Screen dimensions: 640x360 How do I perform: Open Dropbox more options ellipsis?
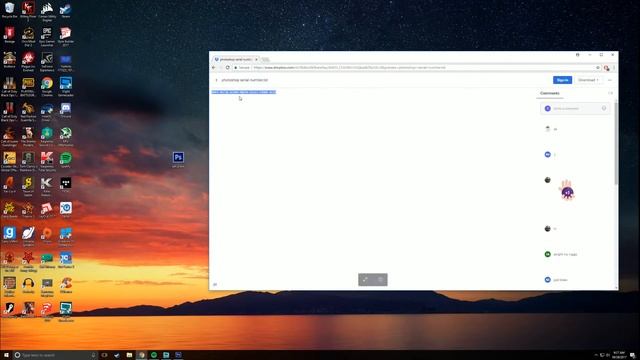point(610,80)
